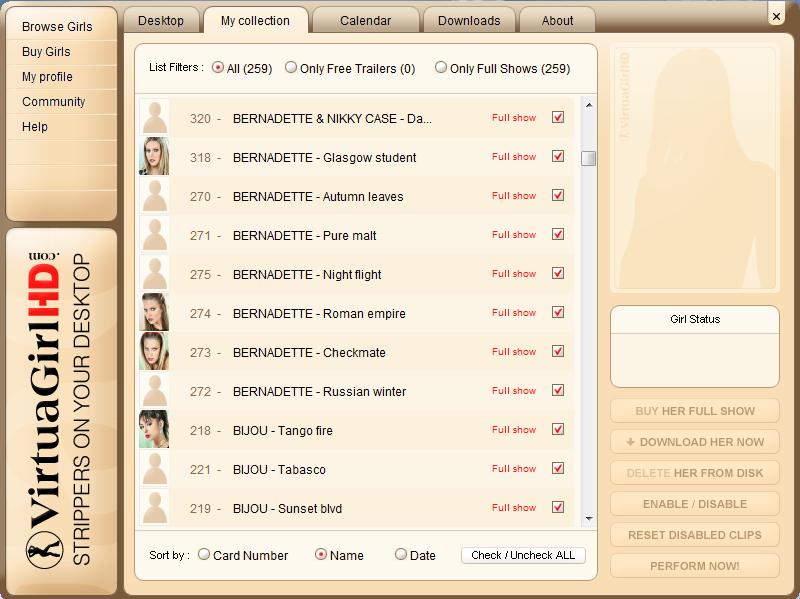Image resolution: width=800 pixels, height=599 pixels.
Task: Toggle checkbox for BERNADETTE Pure malt
Action: [558, 235]
